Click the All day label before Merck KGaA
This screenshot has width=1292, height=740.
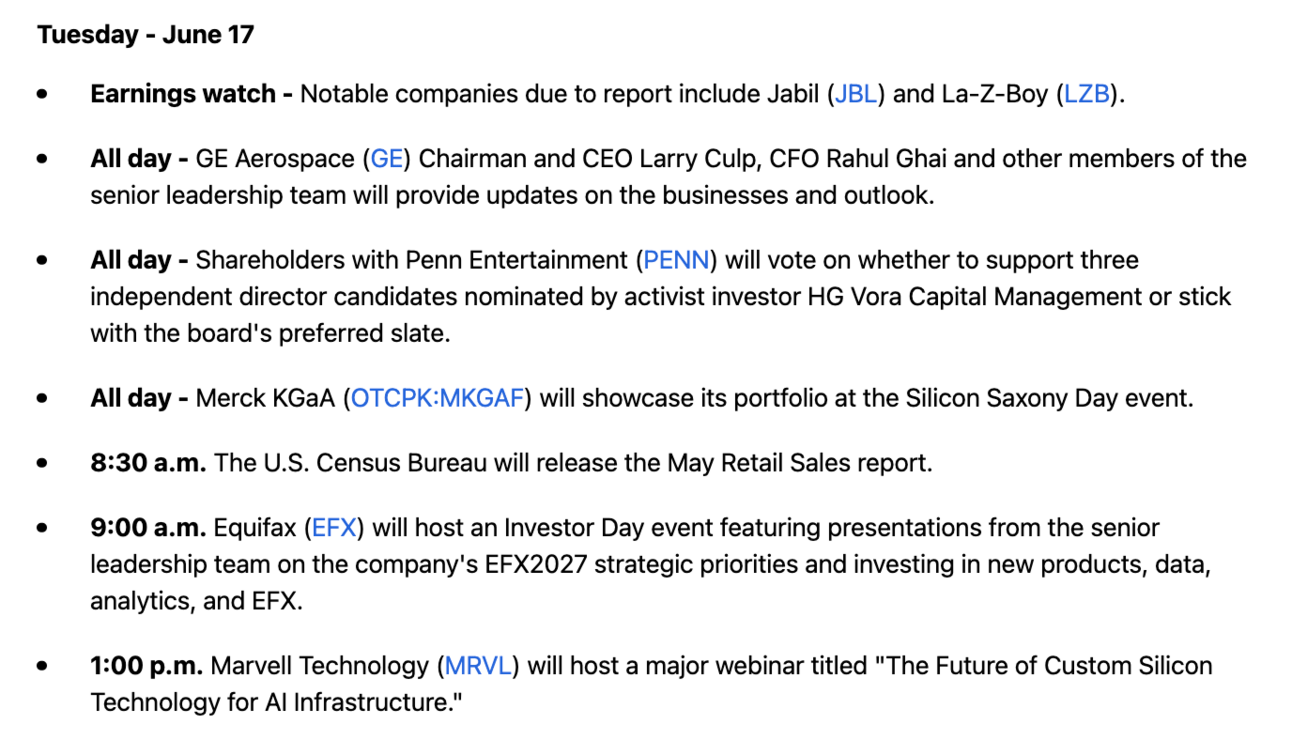(x=139, y=398)
